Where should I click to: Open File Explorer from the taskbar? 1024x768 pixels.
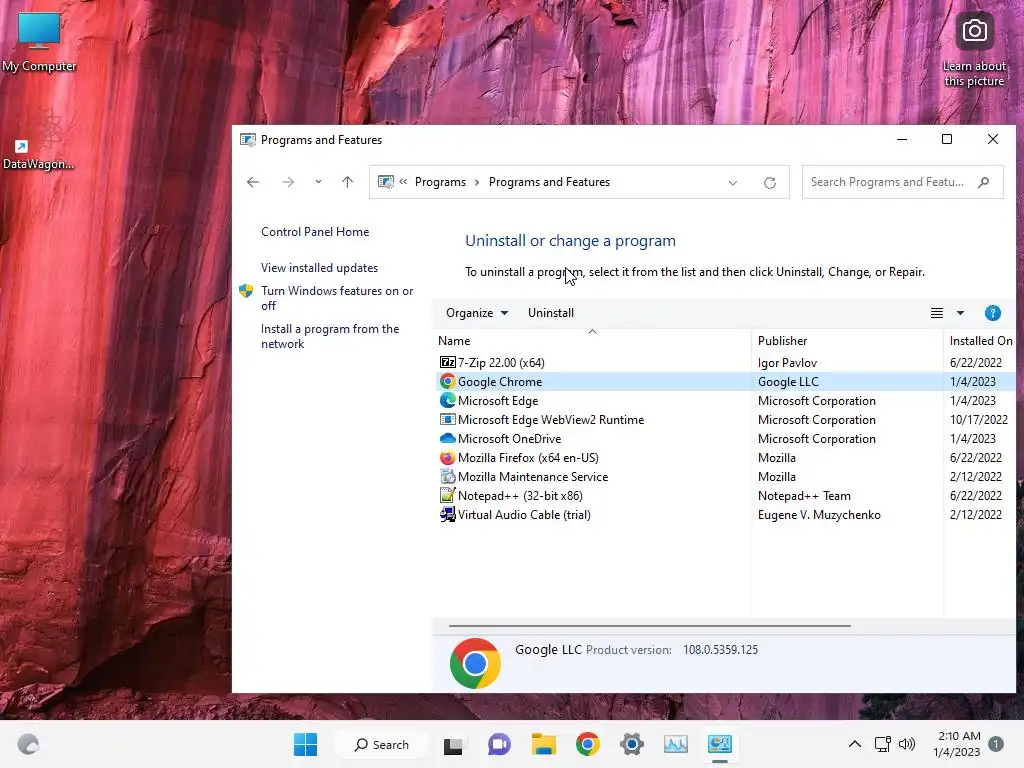coord(543,744)
